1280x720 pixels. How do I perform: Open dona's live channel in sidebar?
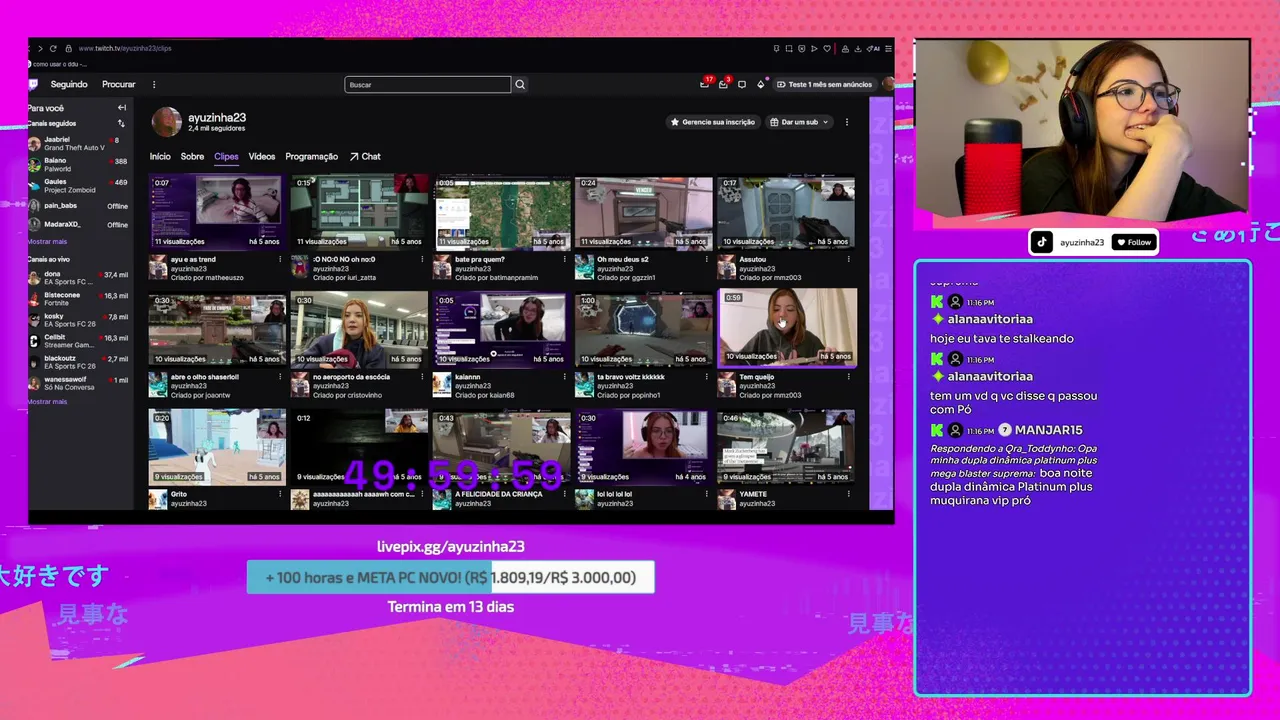[78, 277]
